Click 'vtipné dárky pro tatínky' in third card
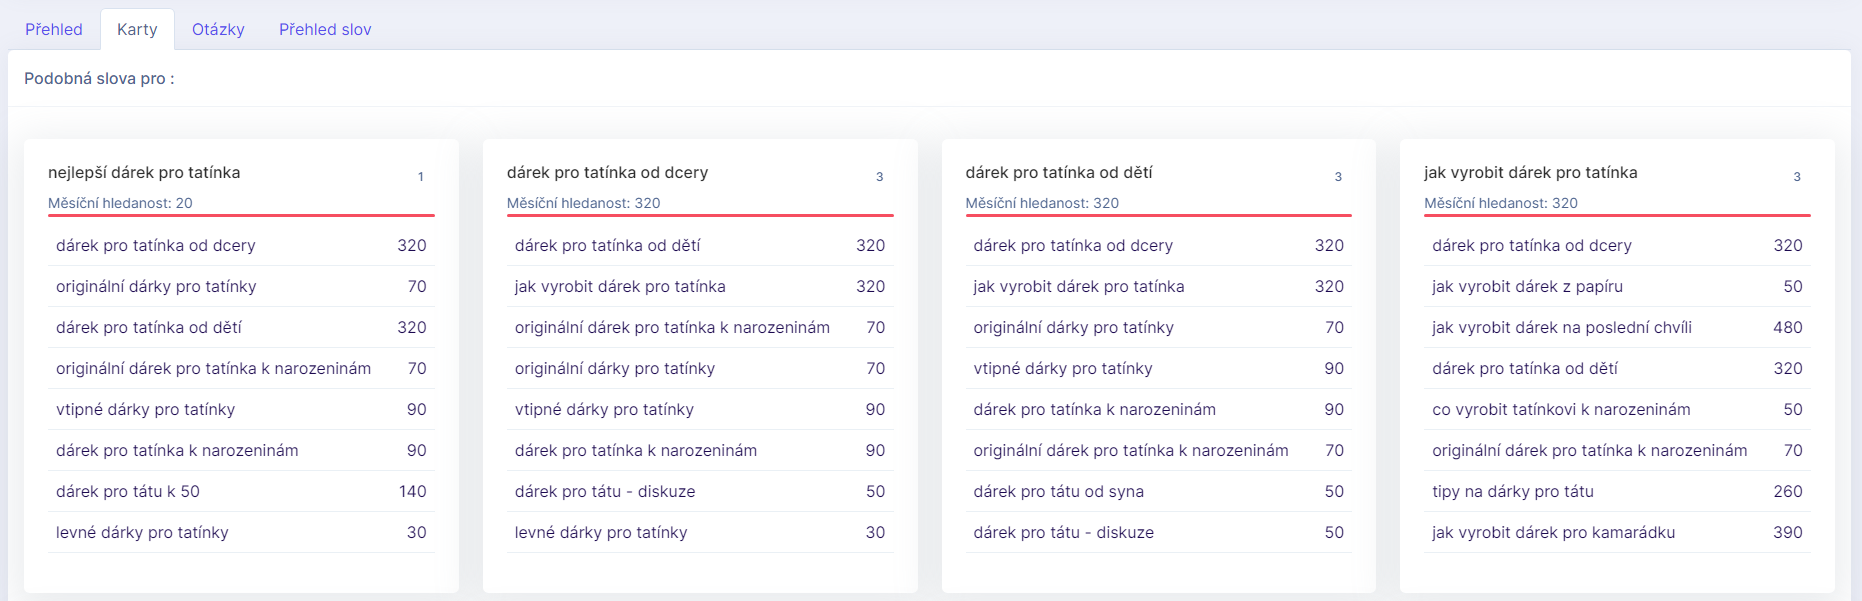 tap(1062, 368)
